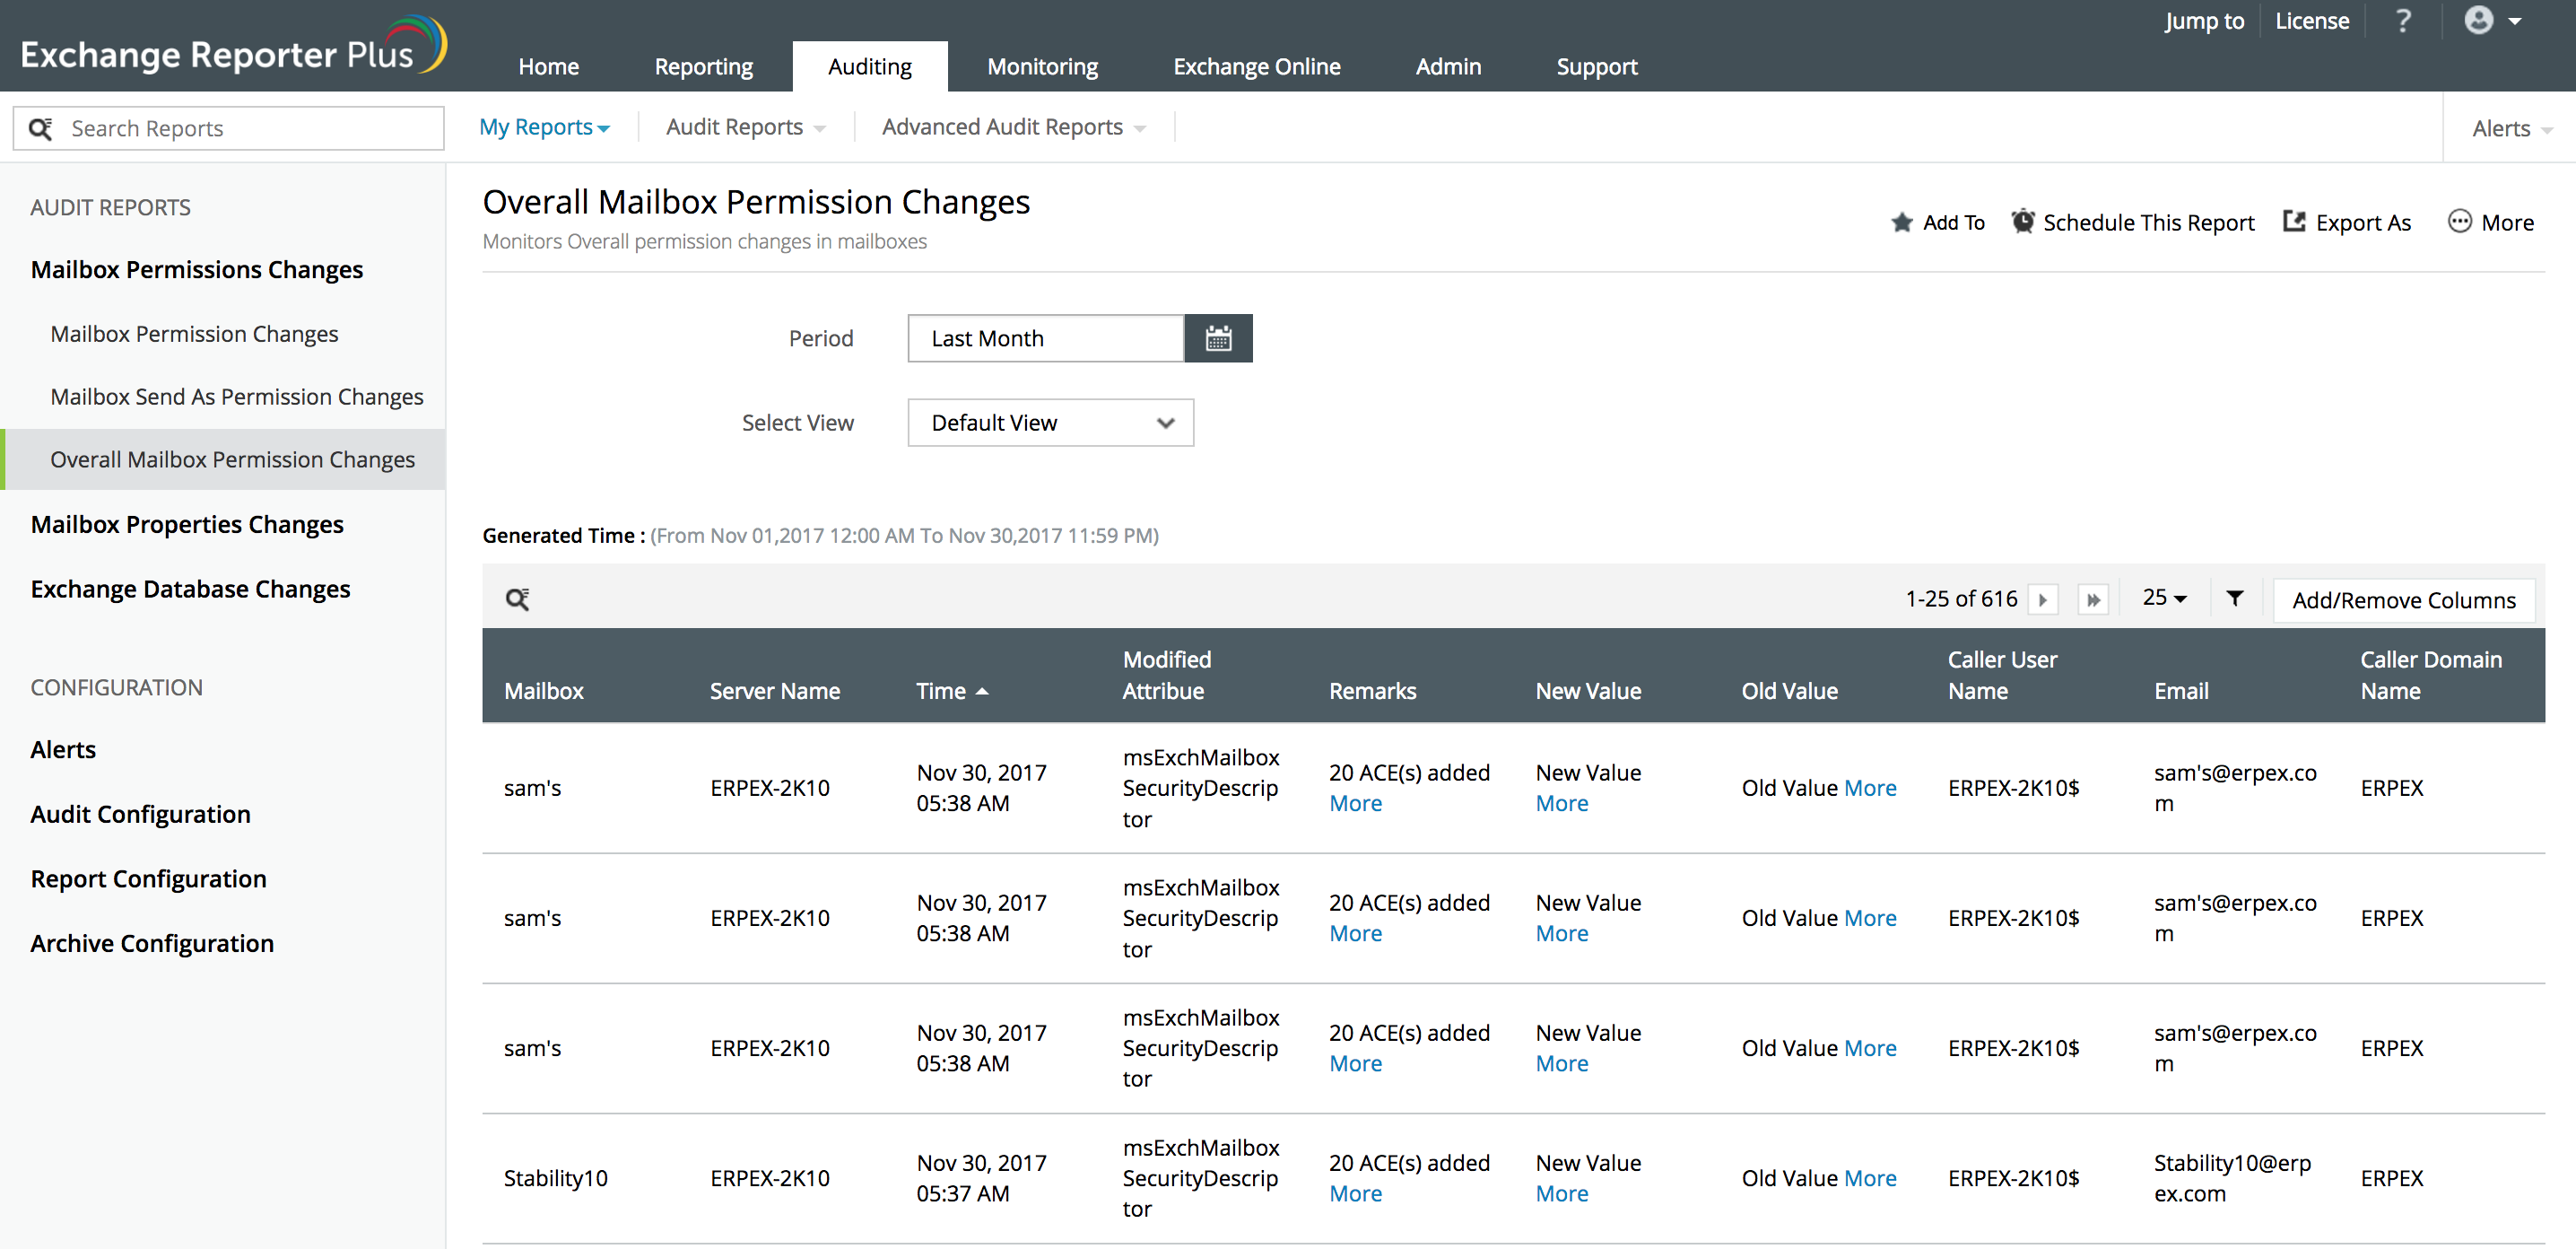Go to next page of results
The image size is (2576, 1249).
[2043, 599]
